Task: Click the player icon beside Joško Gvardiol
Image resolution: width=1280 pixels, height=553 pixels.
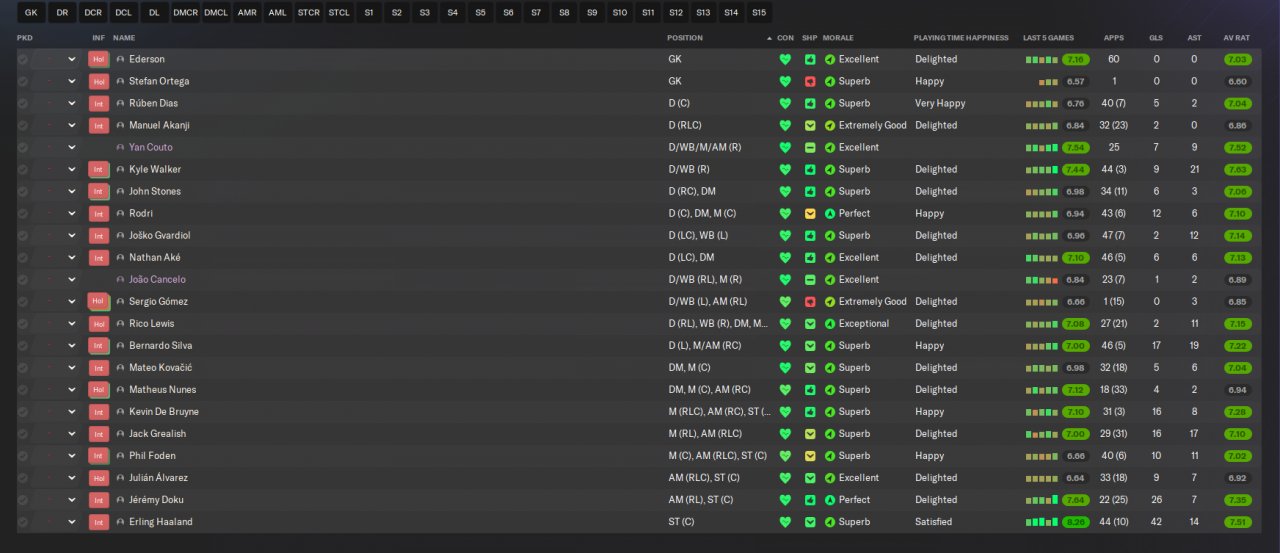Action: (x=120, y=236)
